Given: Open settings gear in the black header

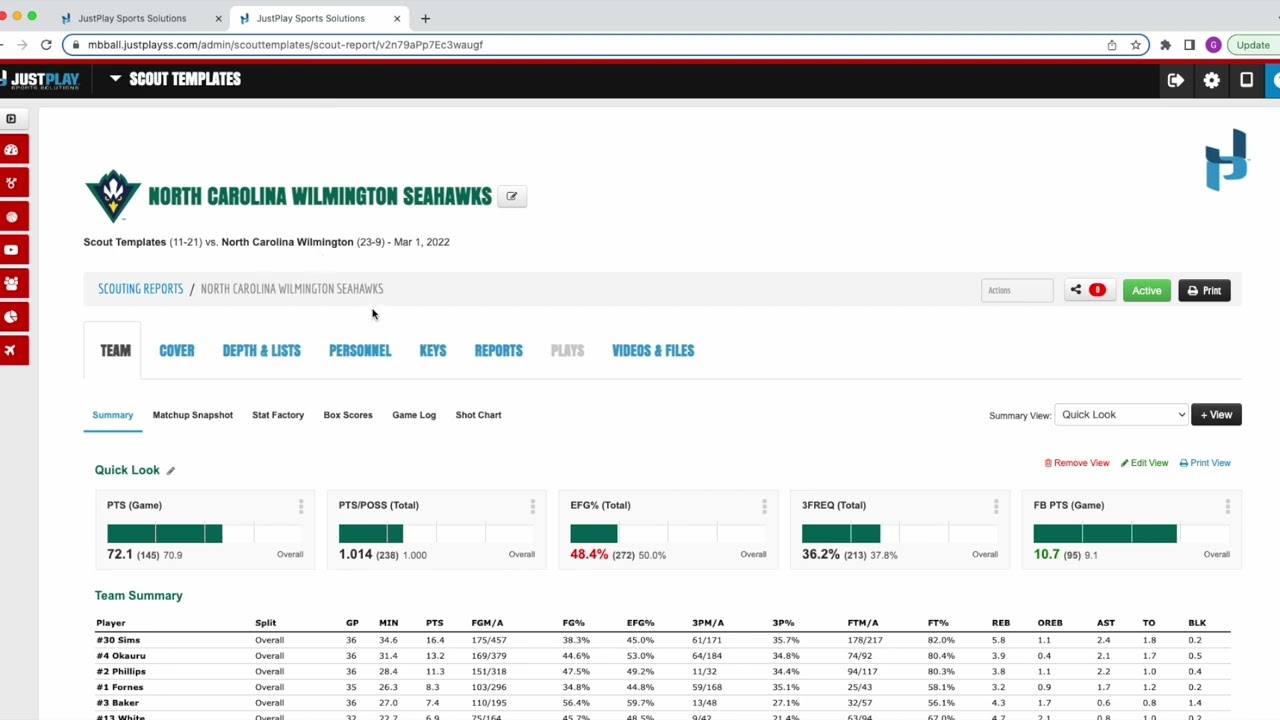Looking at the screenshot, I should (x=1211, y=80).
